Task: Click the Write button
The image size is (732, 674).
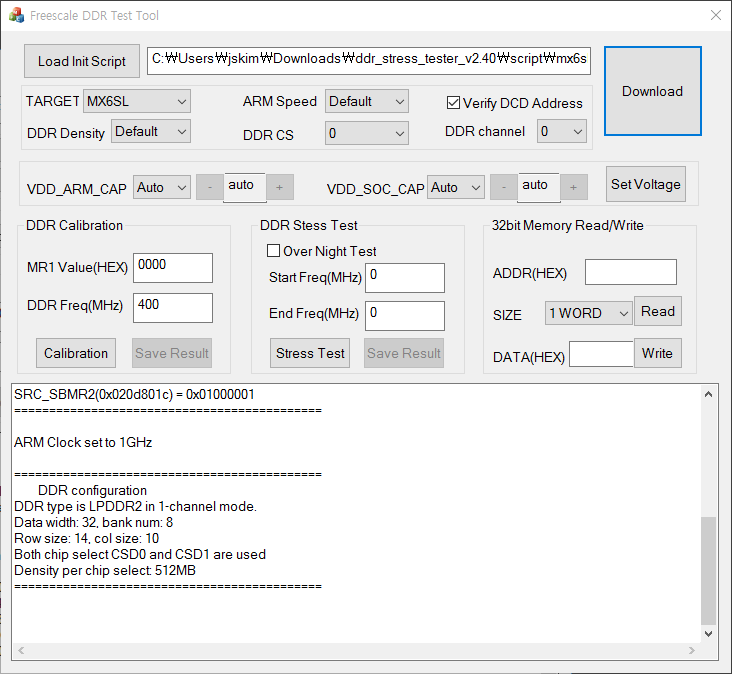Action: click(658, 353)
